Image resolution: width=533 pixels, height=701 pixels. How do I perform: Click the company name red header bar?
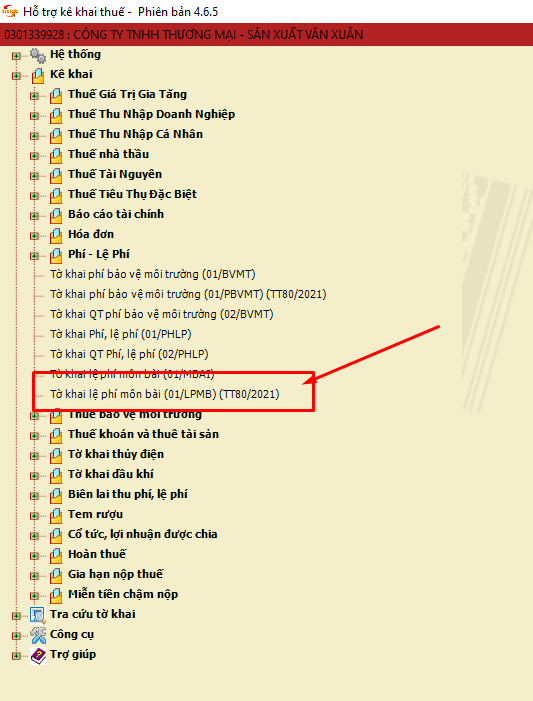pos(266,34)
